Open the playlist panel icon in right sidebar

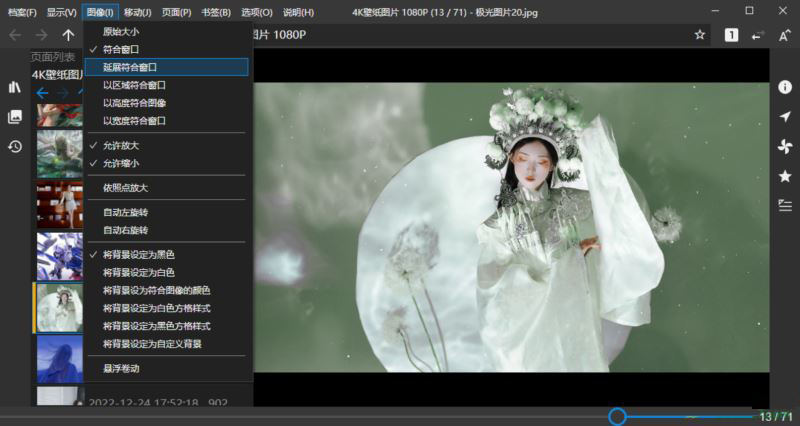785,206
